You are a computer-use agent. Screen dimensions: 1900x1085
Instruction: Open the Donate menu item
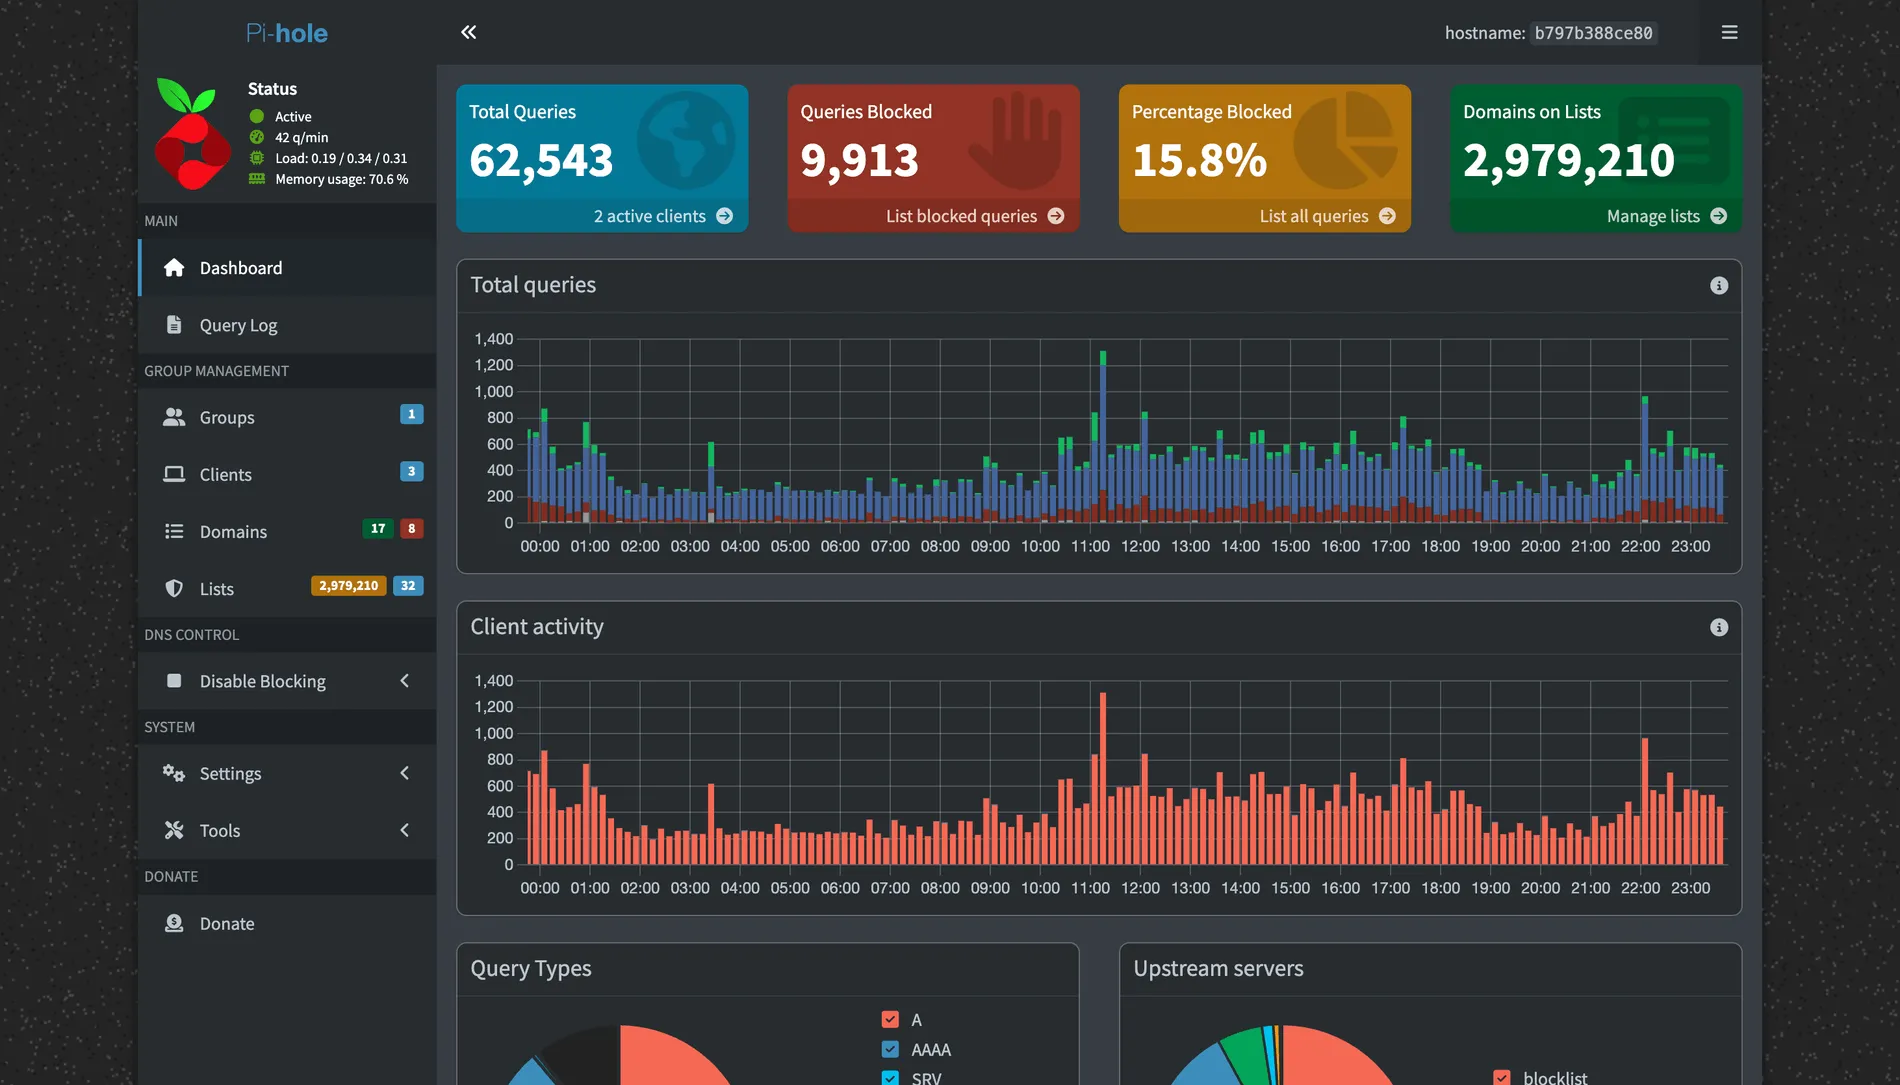(288, 922)
